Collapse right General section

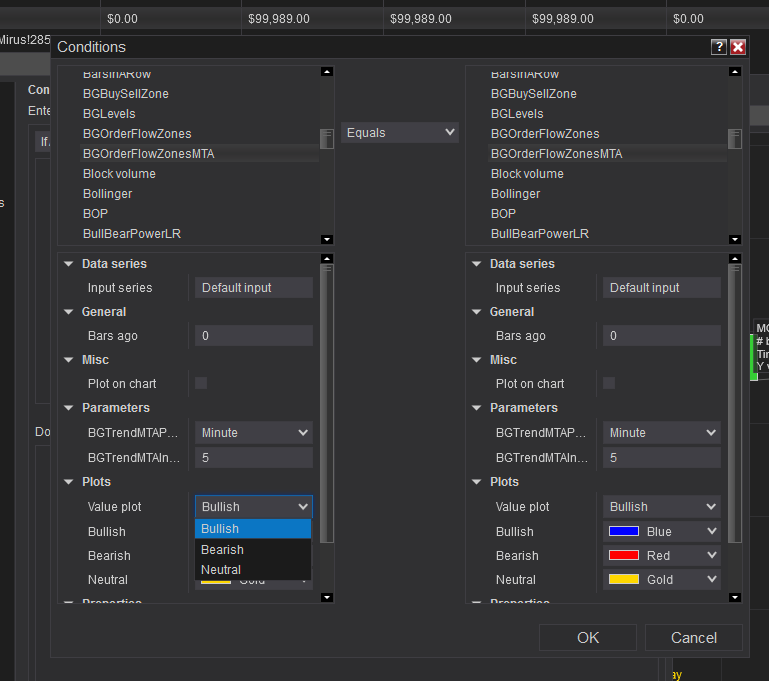coord(477,312)
